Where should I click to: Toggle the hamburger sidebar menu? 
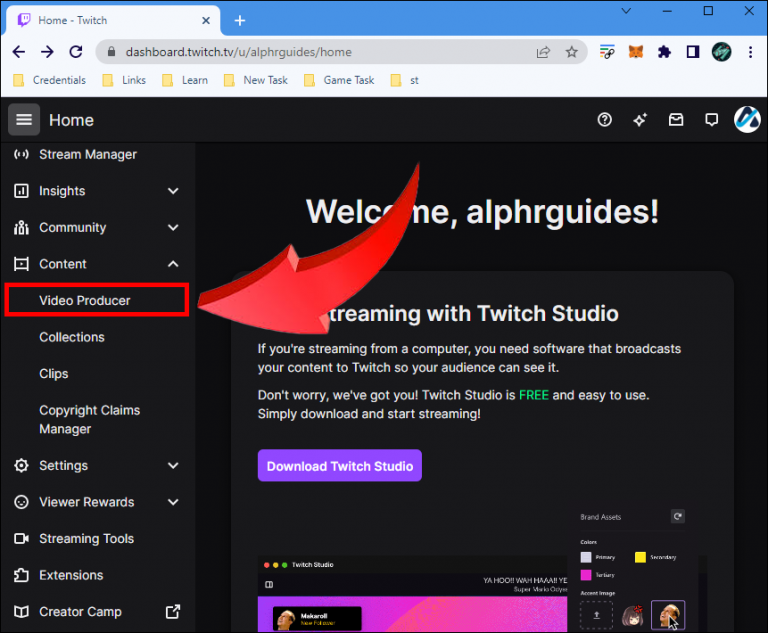[x=24, y=120]
